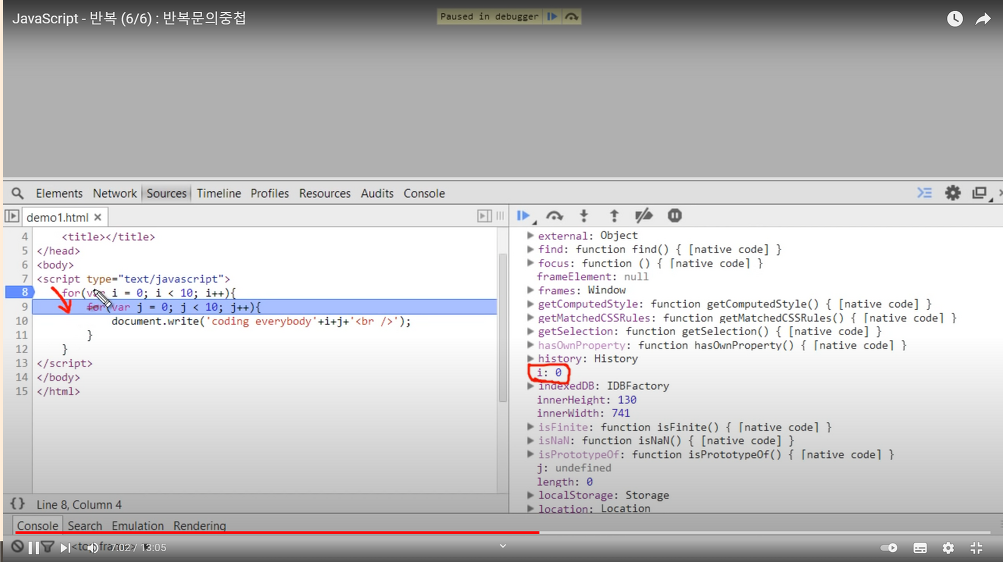Resume from the Paused in debugger overlay
Viewport: 1003px width, 562px height.
(551, 17)
